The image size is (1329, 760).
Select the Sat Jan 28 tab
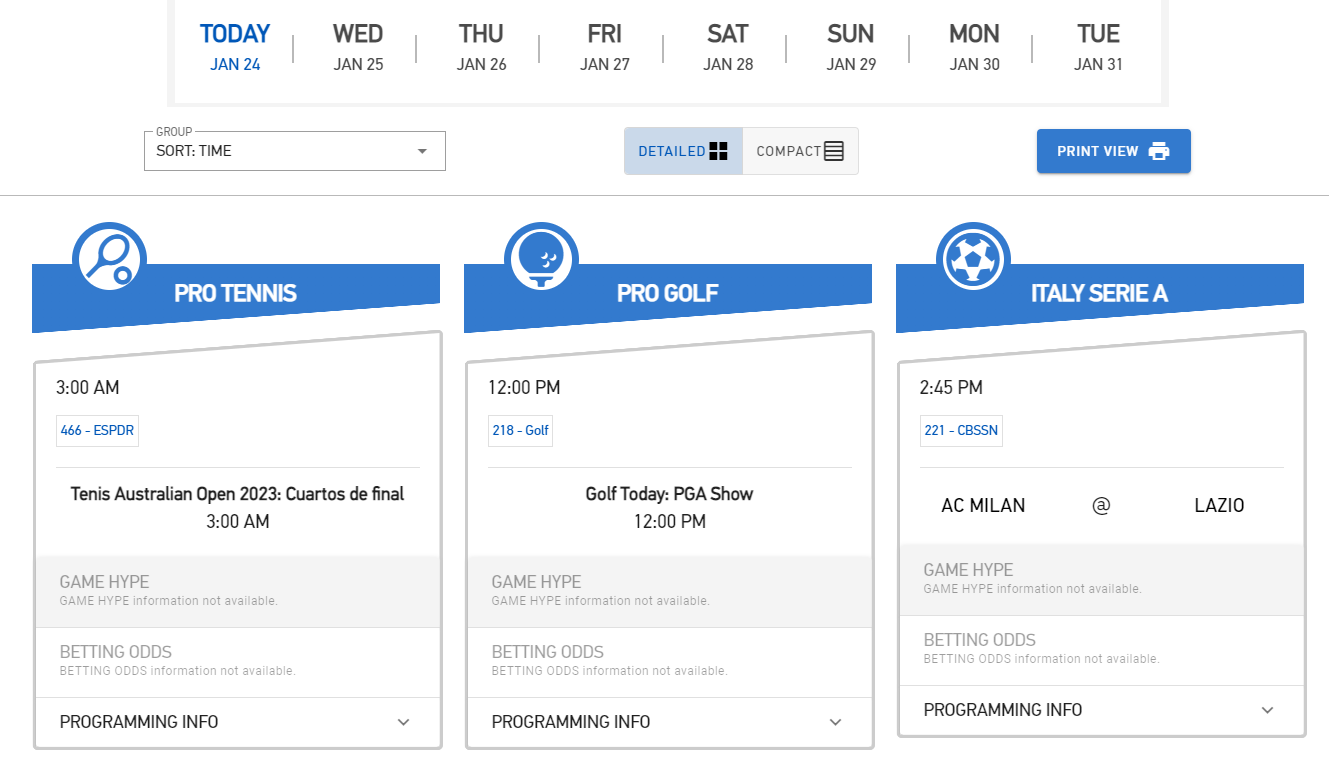pos(728,47)
